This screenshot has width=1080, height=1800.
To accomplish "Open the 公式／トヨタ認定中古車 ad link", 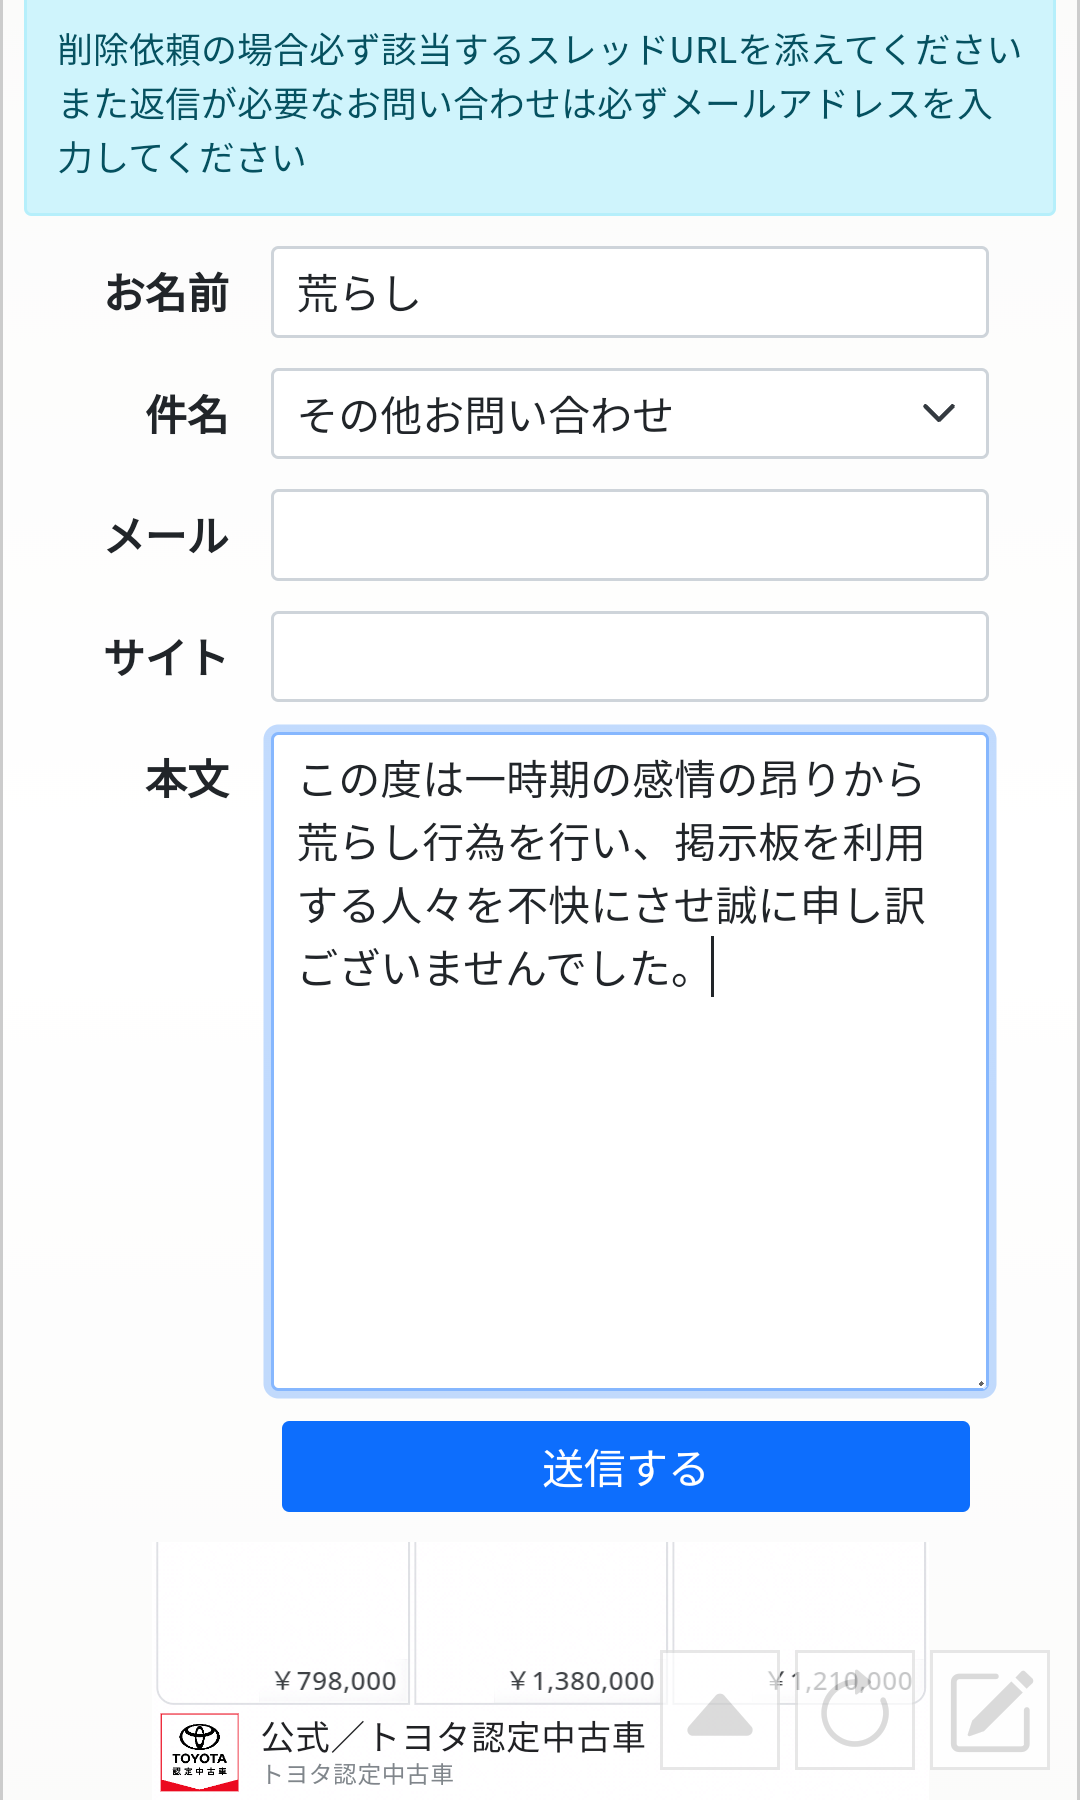I will point(453,1738).
